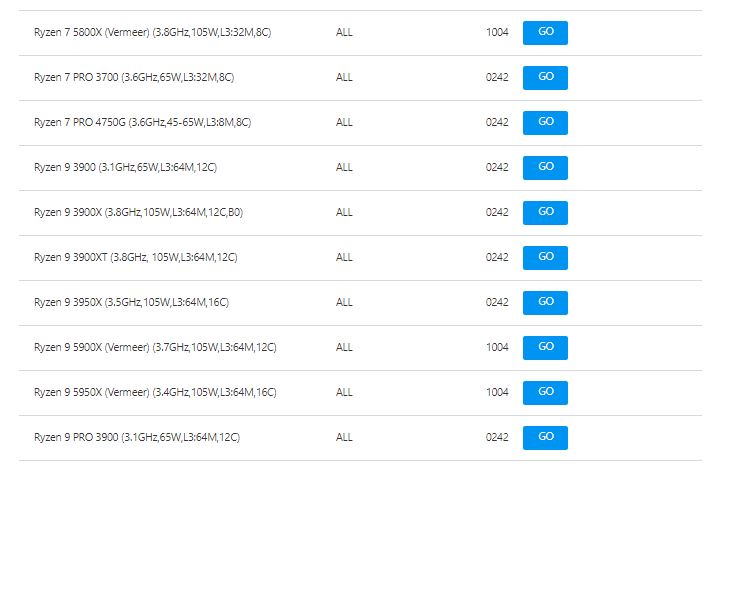Click 0242 in Ryzen 9 PRO 3900 row
750x600 pixels.
pyautogui.click(x=497, y=437)
